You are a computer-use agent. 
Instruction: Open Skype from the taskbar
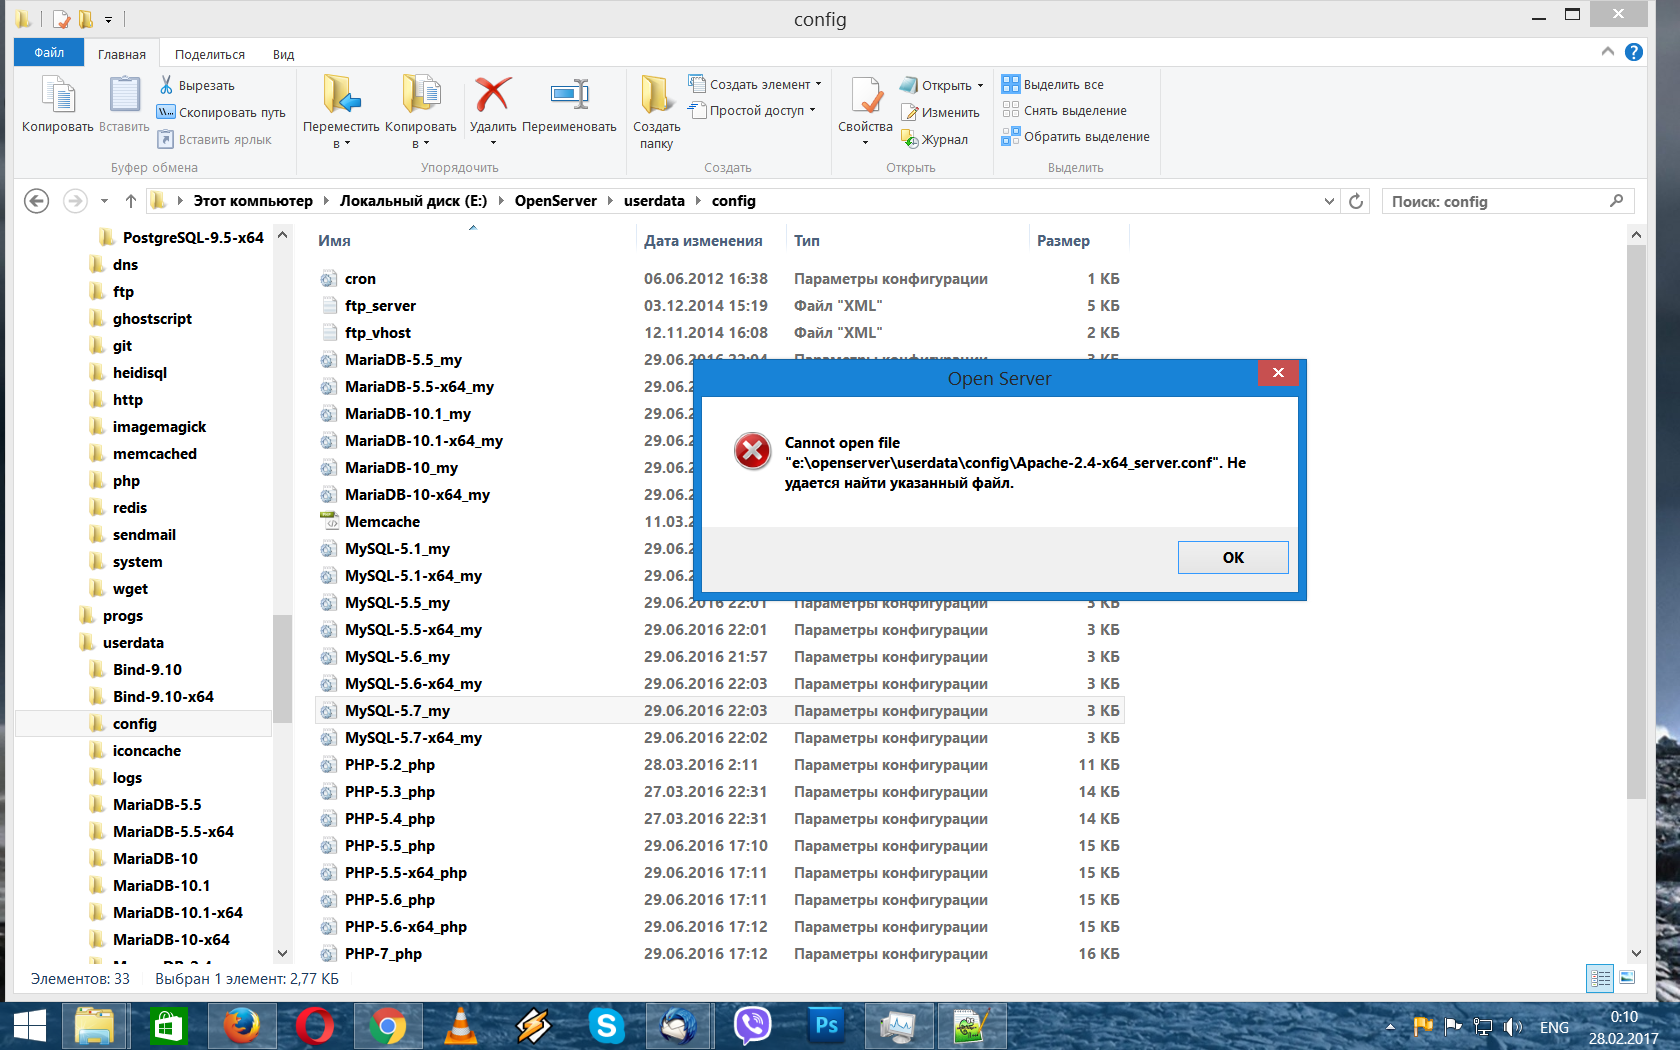(x=606, y=1026)
